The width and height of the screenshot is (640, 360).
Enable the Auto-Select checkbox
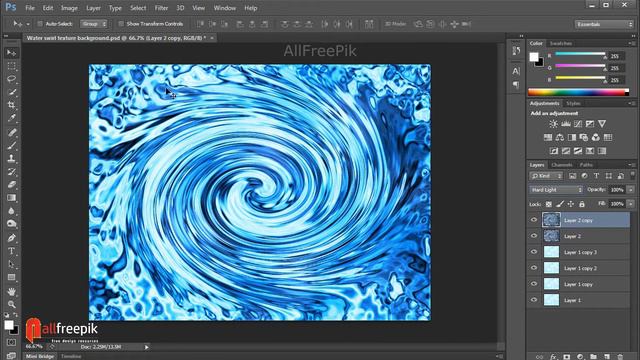point(40,24)
